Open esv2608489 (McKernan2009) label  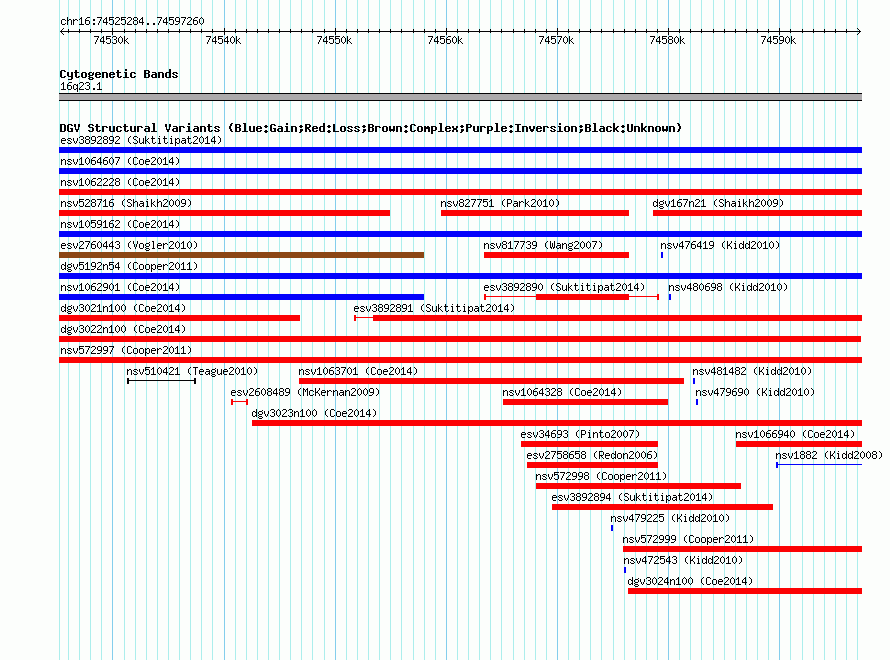[305, 392]
